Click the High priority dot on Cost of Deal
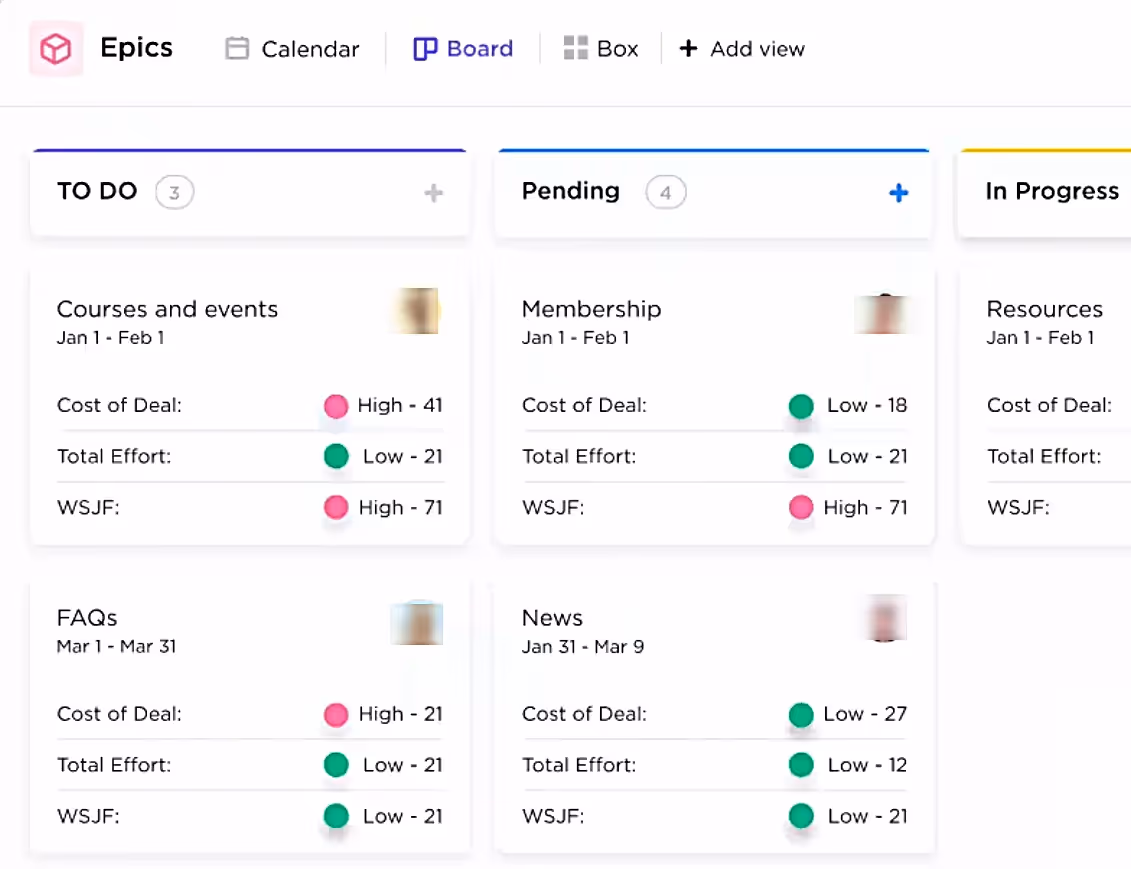Image resolution: width=1131 pixels, height=869 pixels. (336, 406)
